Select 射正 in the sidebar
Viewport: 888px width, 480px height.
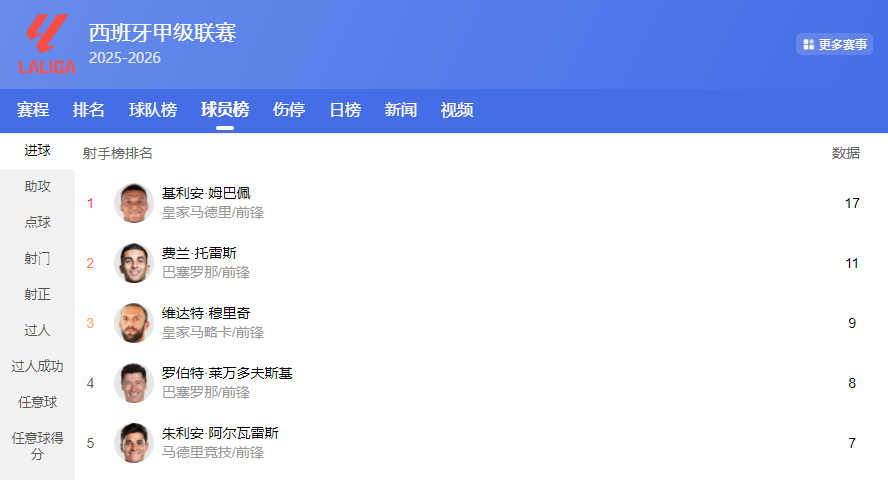click(x=37, y=294)
